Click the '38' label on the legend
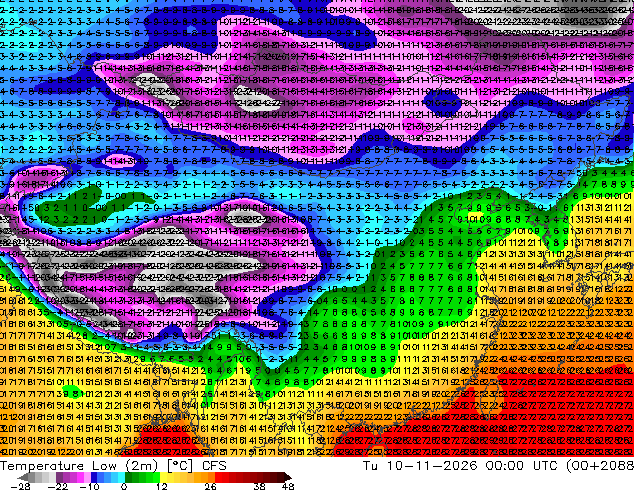Image resolution: width=634 pixels, height=490 pixels. pos(260,486)
